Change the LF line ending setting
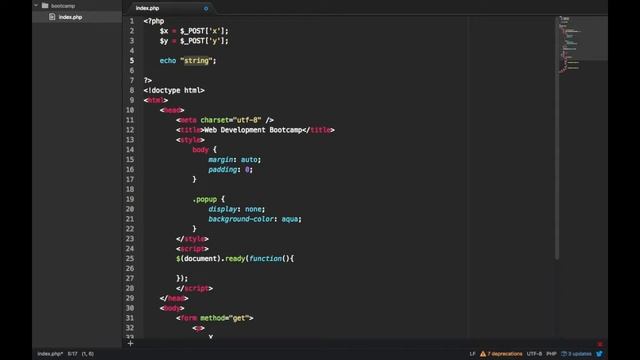Image resolution: width=640 pixels, height=360 pixels. pyautogui.click(x=472, y=354)
